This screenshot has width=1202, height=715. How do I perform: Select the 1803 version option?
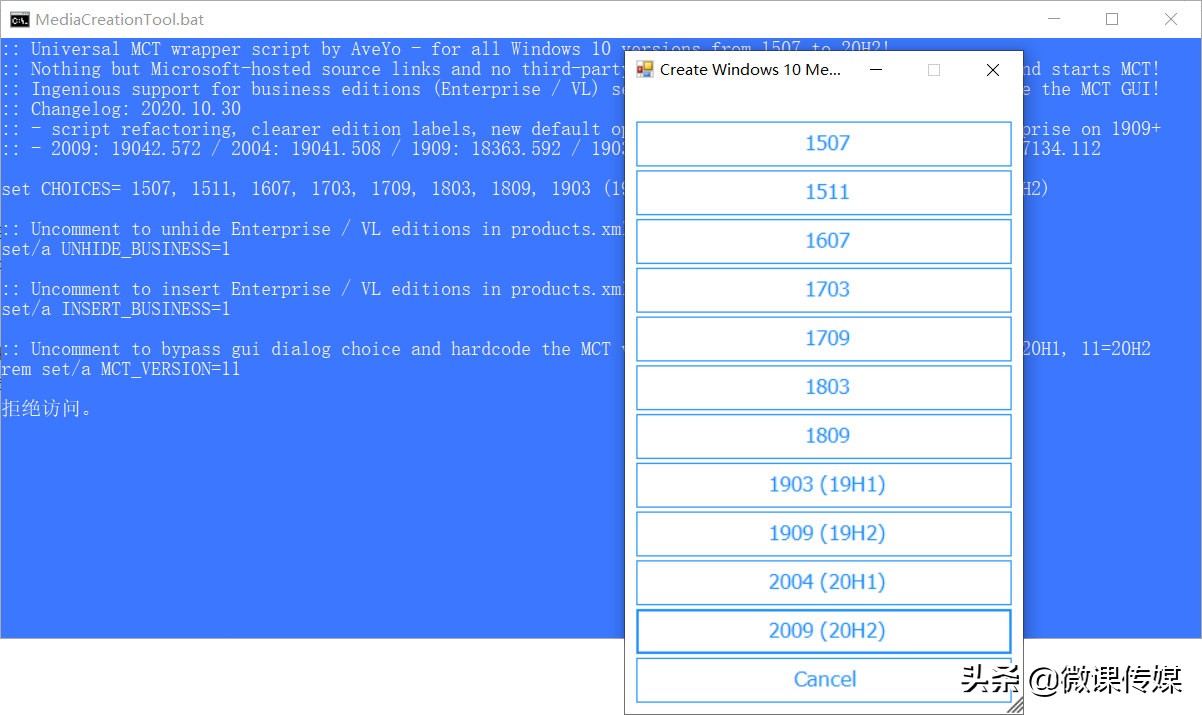(x=824, y=387)
